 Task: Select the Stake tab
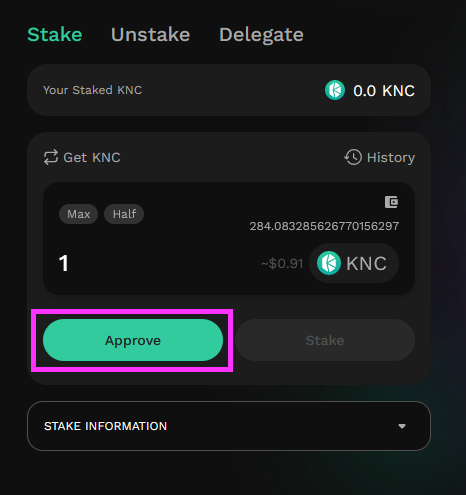click(55, 35)
